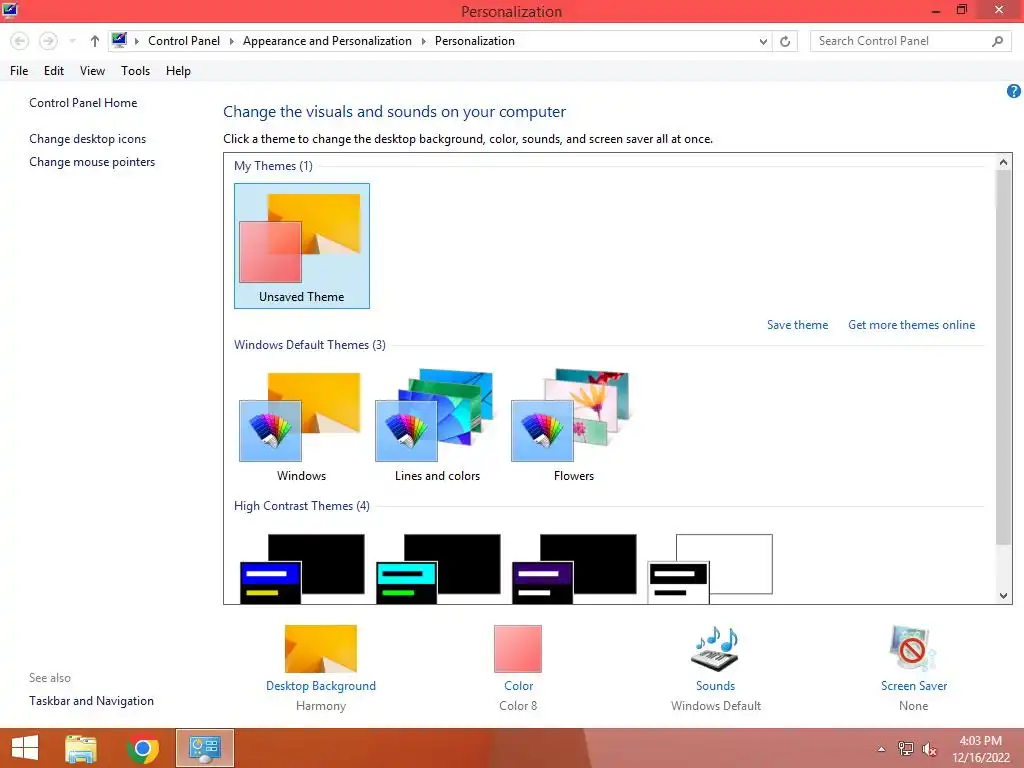Click the search magnifier icon
1024x768 pixels.
click(x=997, y=41)
